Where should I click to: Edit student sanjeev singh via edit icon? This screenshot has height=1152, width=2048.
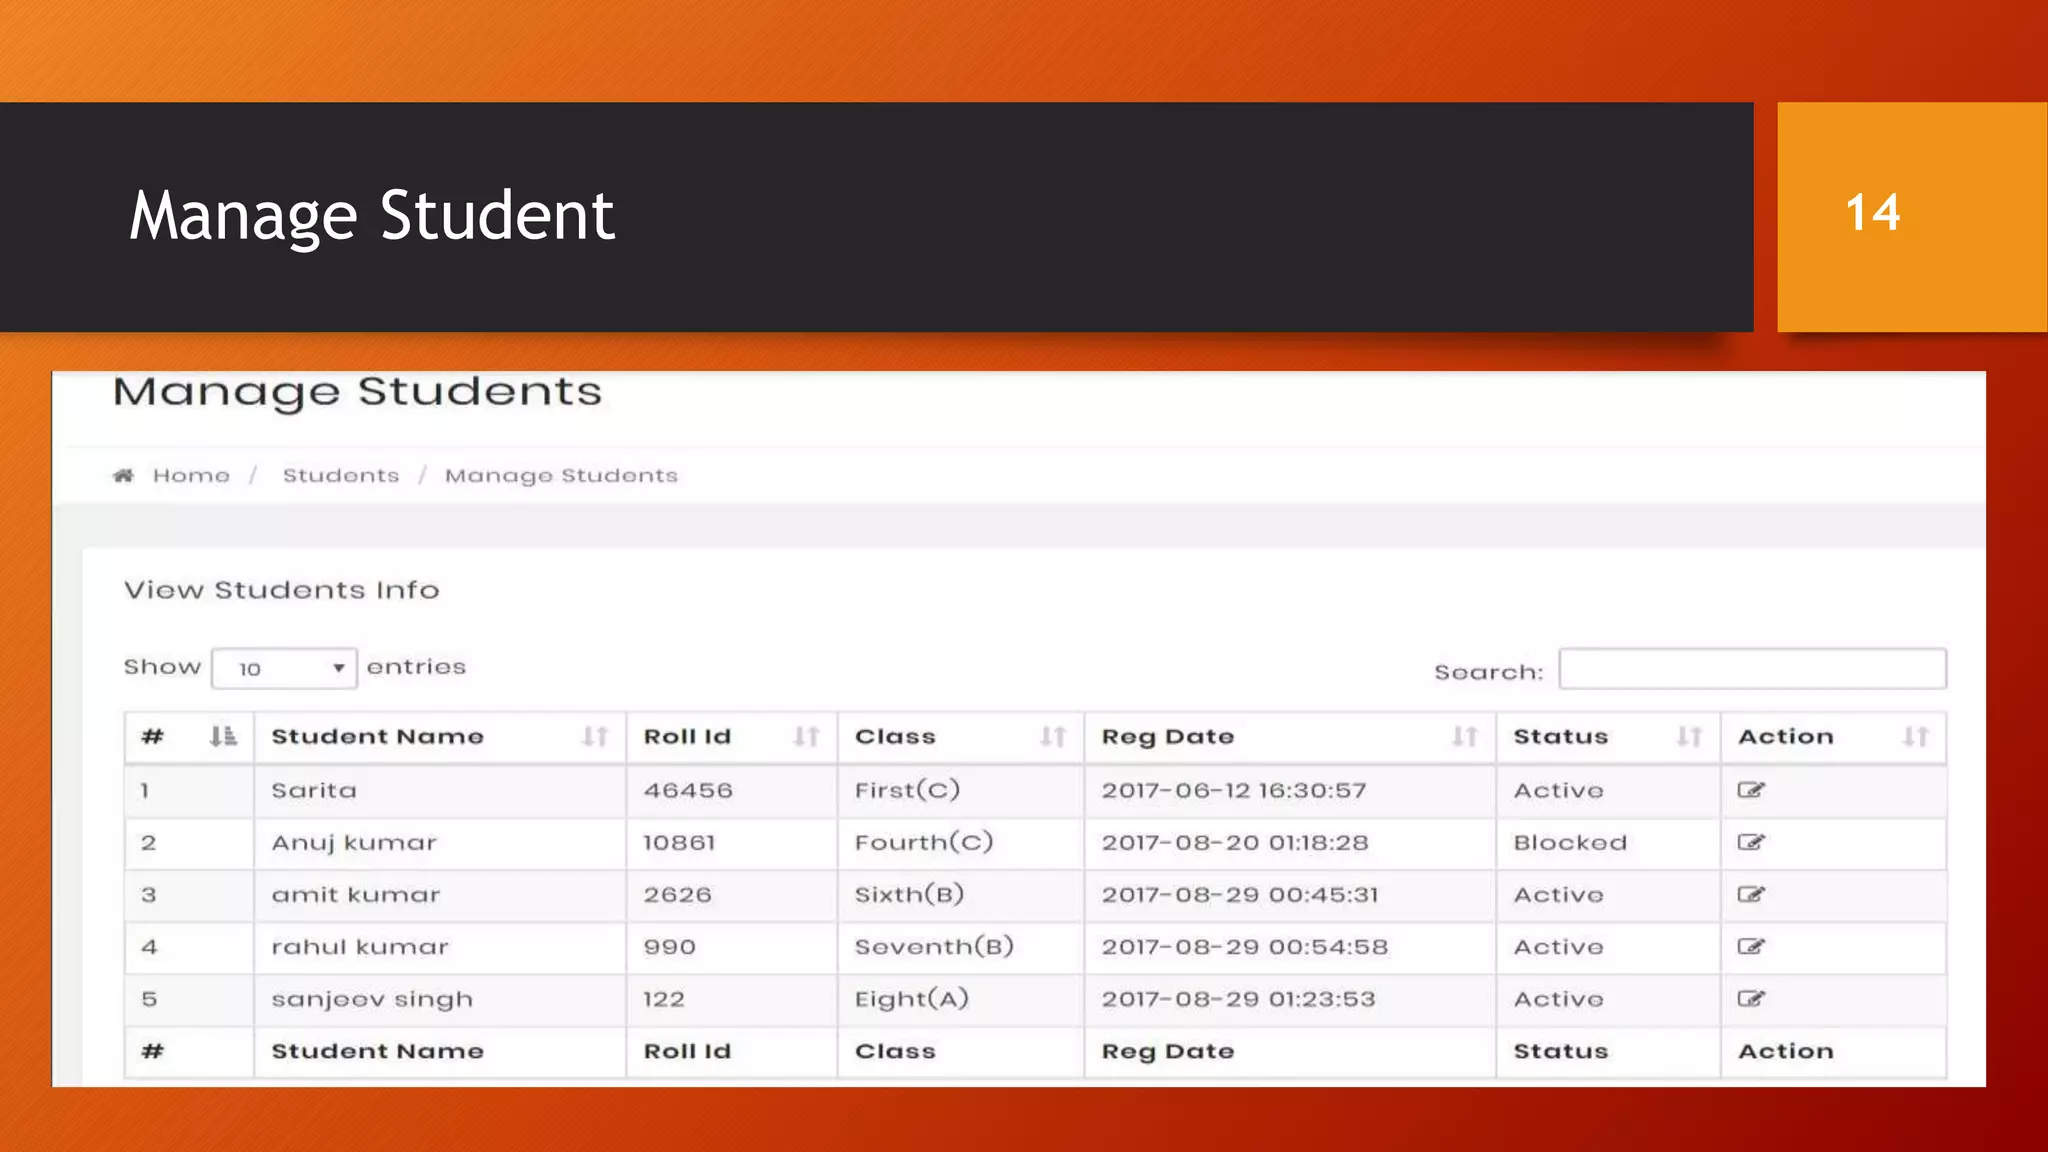1751,998
